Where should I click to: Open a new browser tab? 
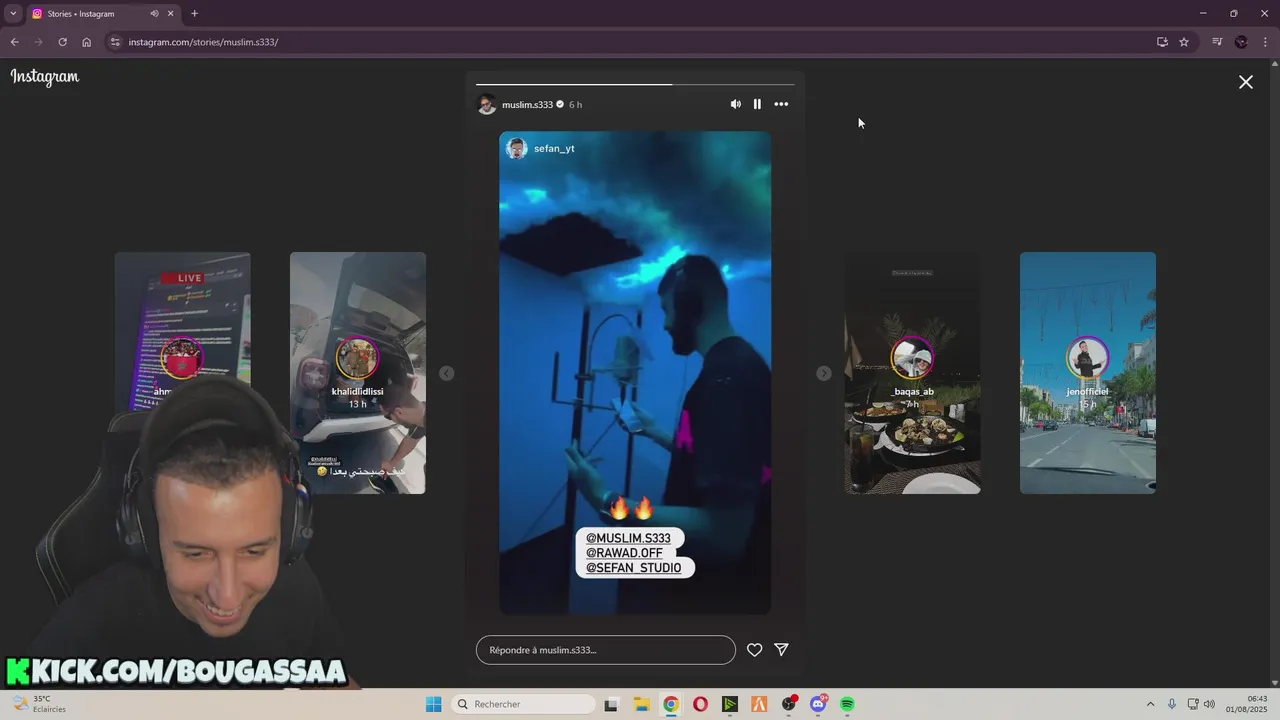(194, 14)
